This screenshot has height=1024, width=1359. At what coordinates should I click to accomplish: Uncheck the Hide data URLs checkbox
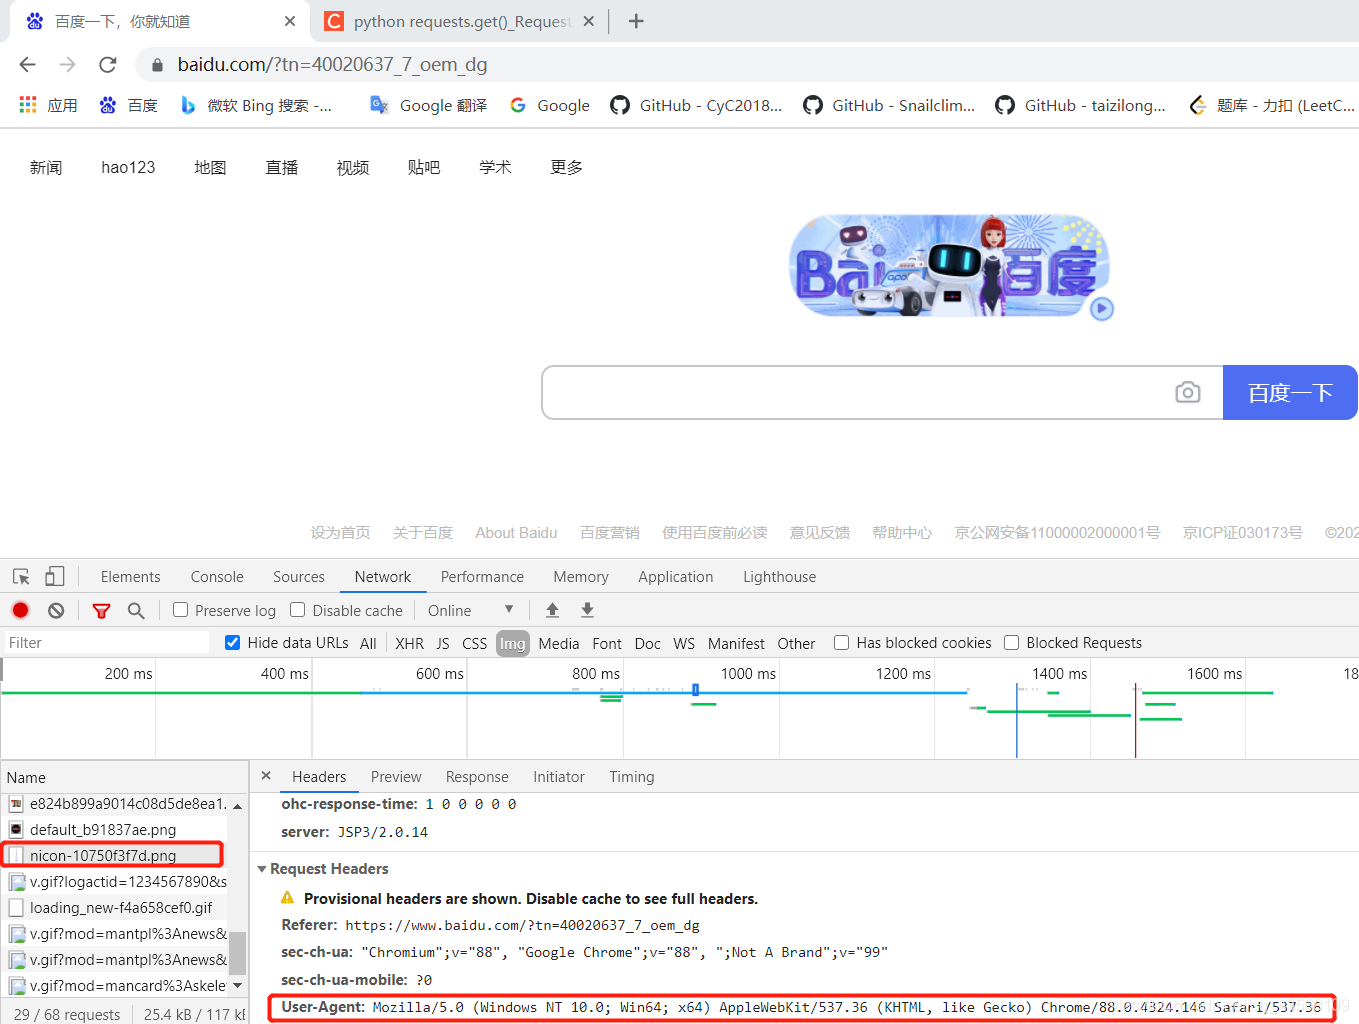coord(233,643)
